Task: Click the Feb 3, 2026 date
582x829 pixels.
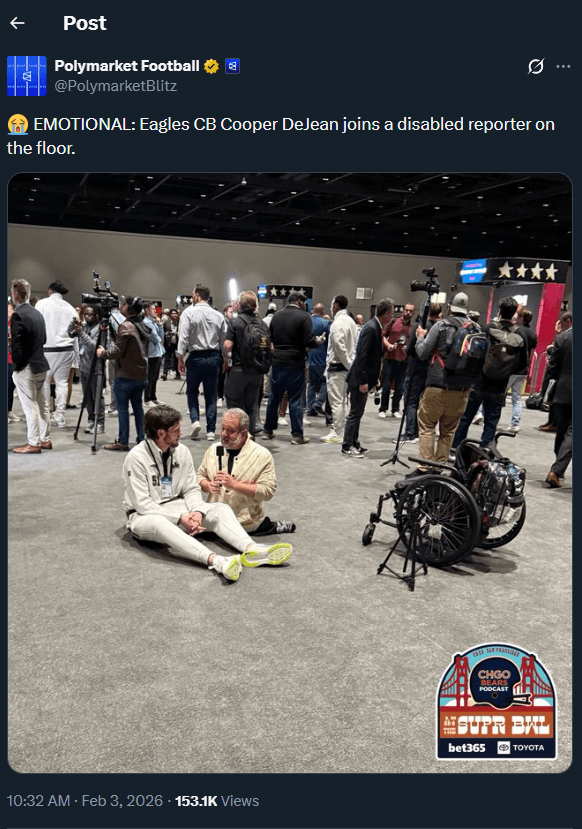Action: click(122, 801)
